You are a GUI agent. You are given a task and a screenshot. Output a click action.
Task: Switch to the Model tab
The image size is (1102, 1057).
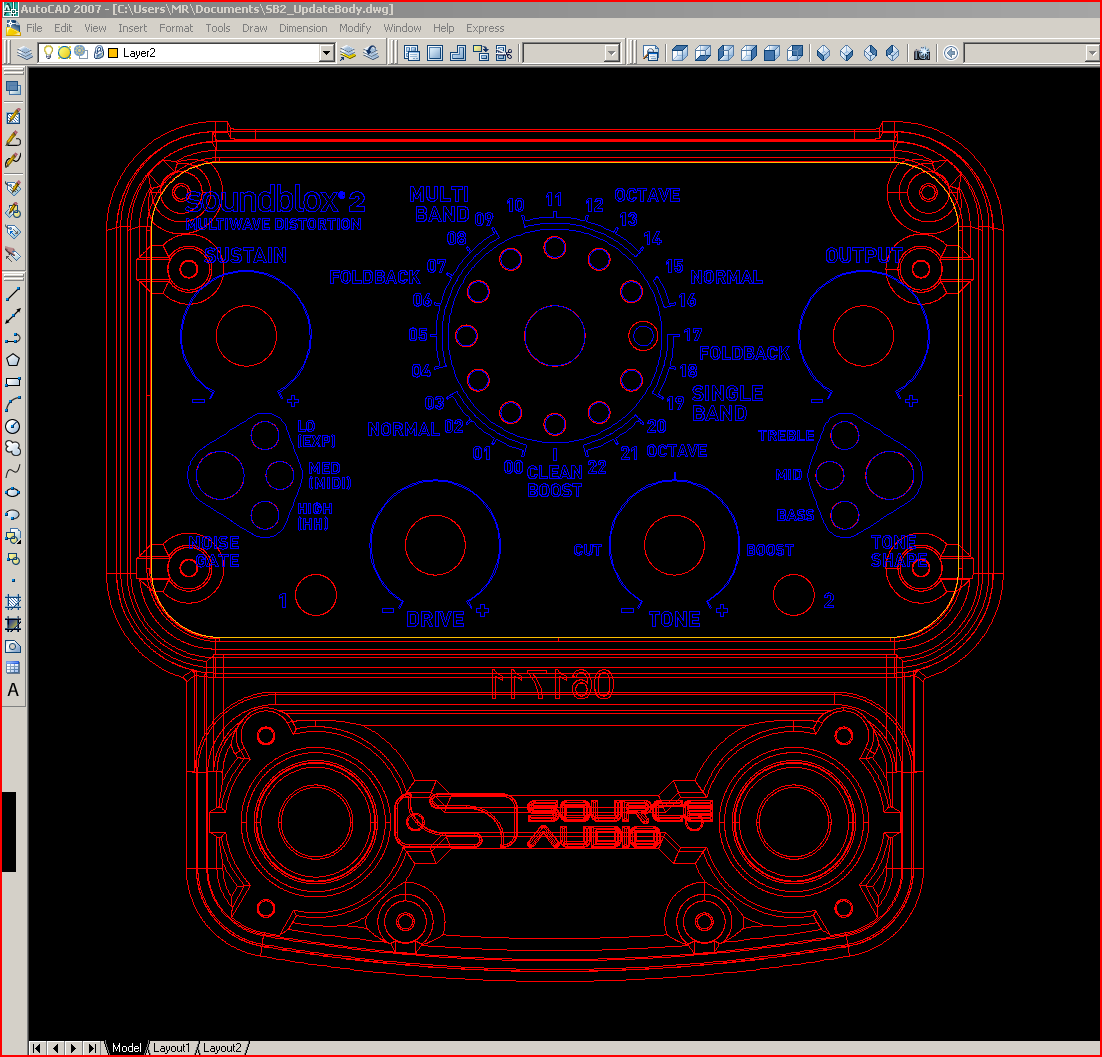coord(127,1048)
